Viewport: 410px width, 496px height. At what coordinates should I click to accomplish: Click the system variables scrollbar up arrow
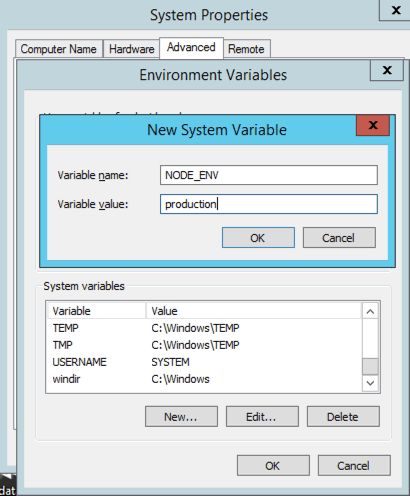(370, 312)
